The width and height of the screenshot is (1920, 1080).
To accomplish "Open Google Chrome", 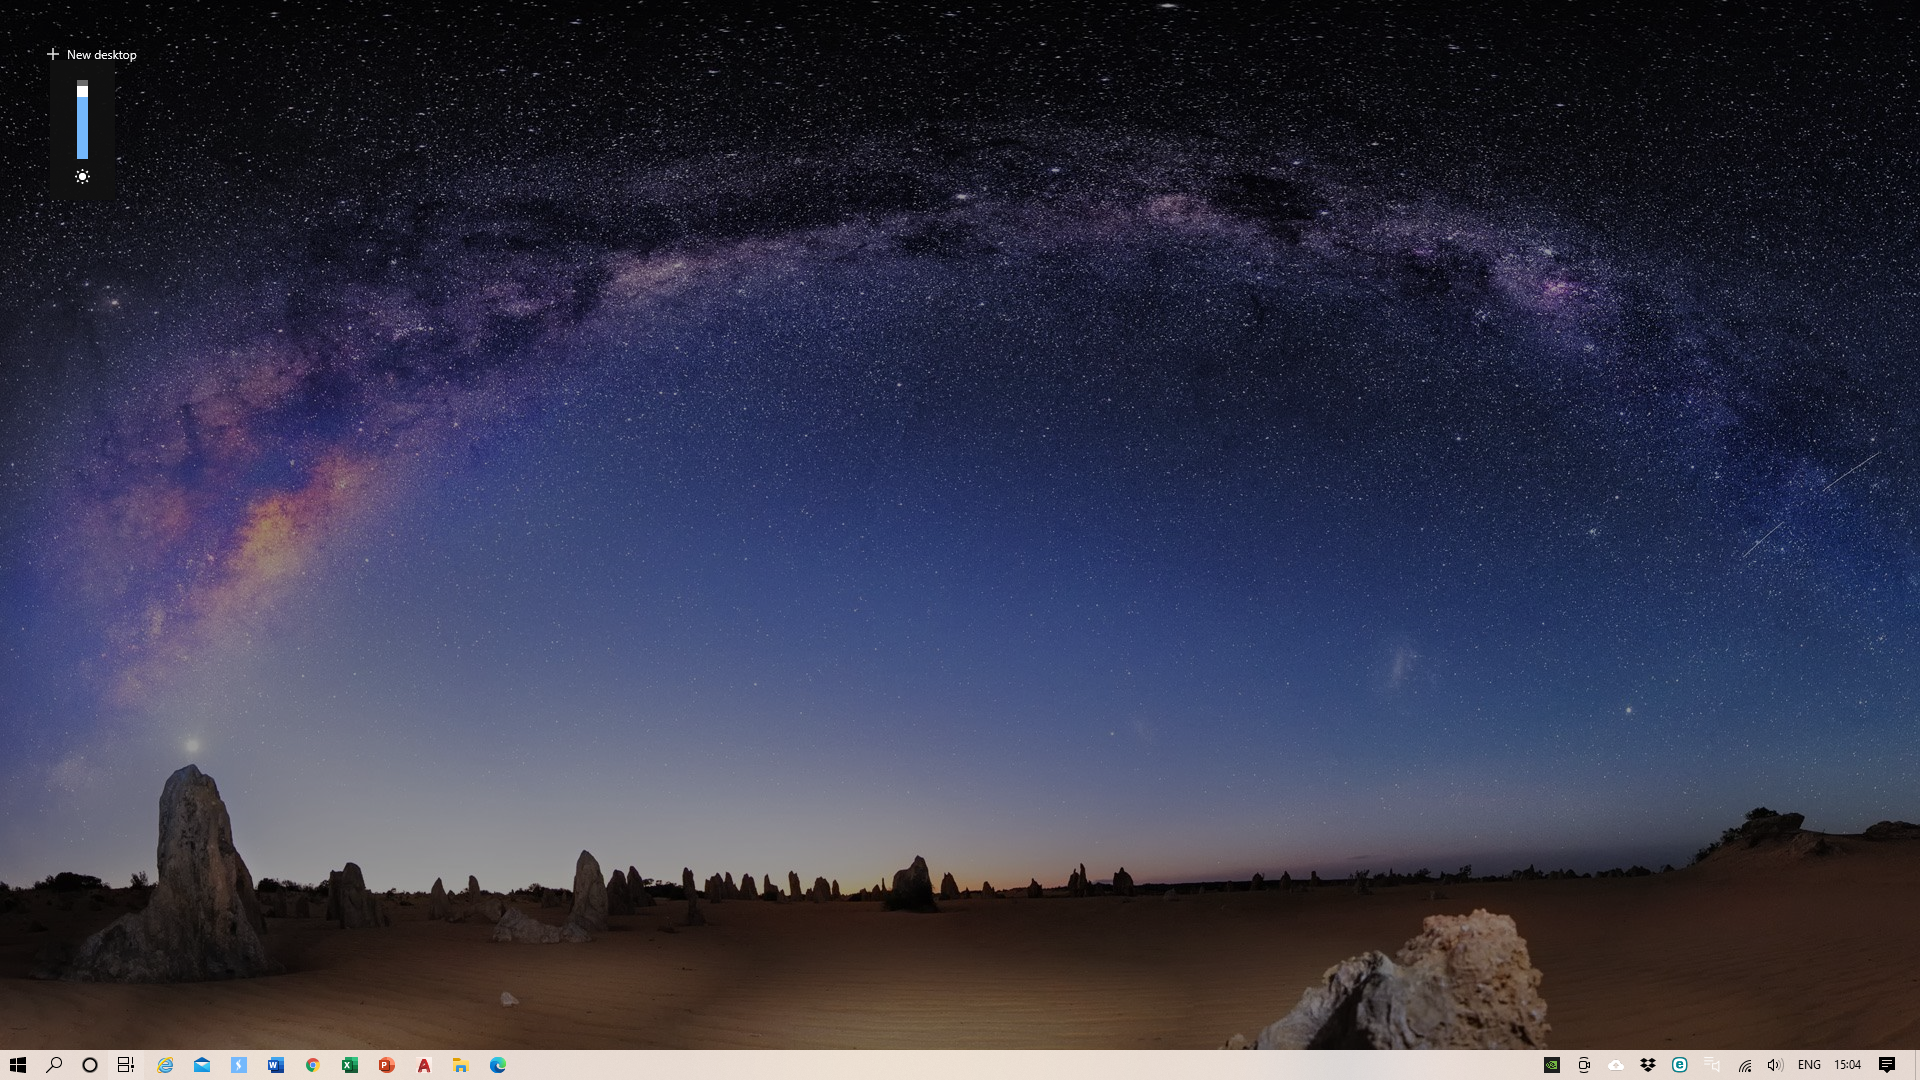I will coord(312,1065).
